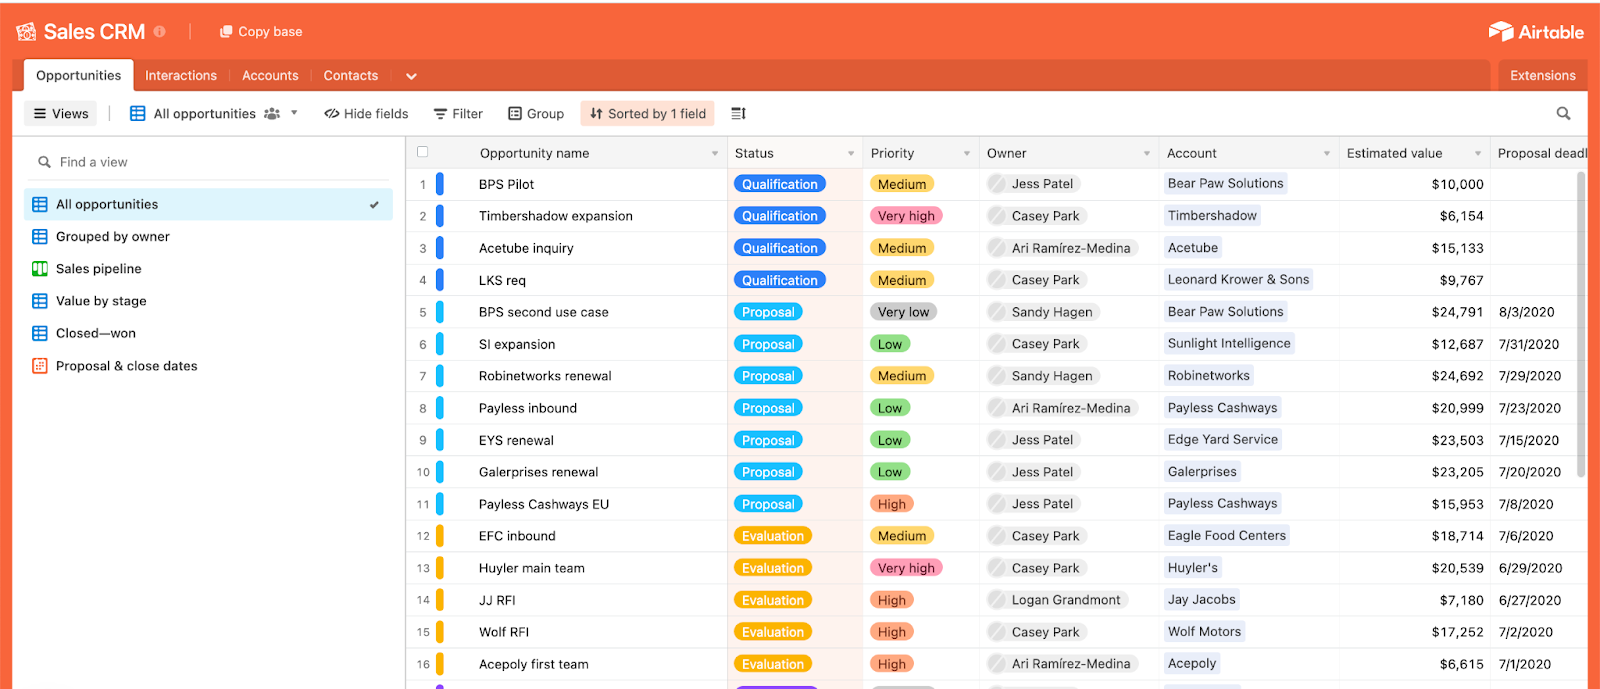The height and width of the screenshot is (689, 1600).
Task: Click Evaluation status of Huyler main team
Action: click(x=773, y=568)
